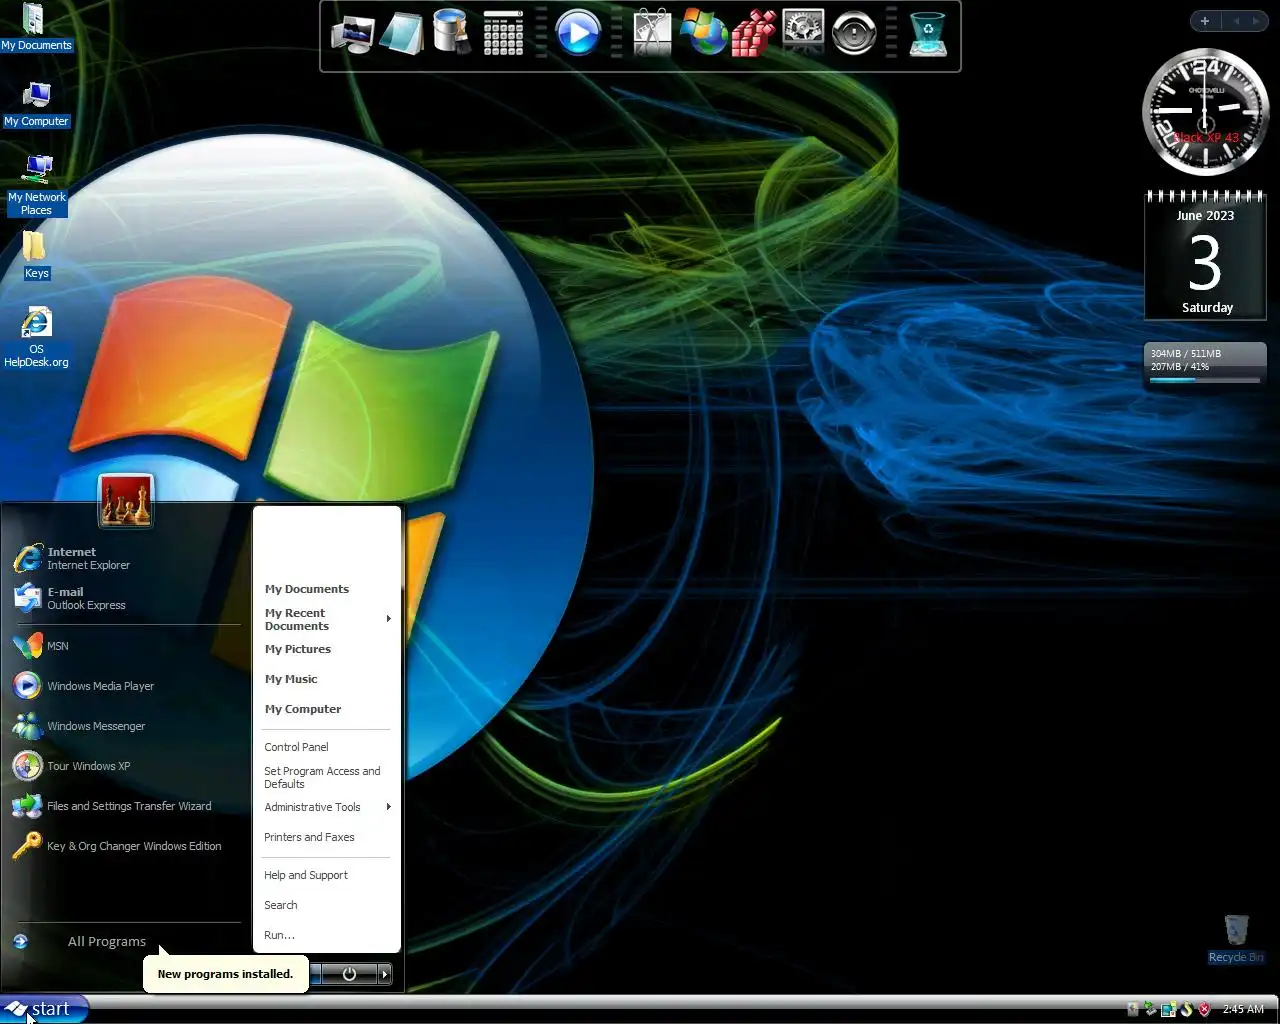Click the sidebar plus add-gadget button
Viewport: 1280px width, 1024px height.
tap(1205, 21)
